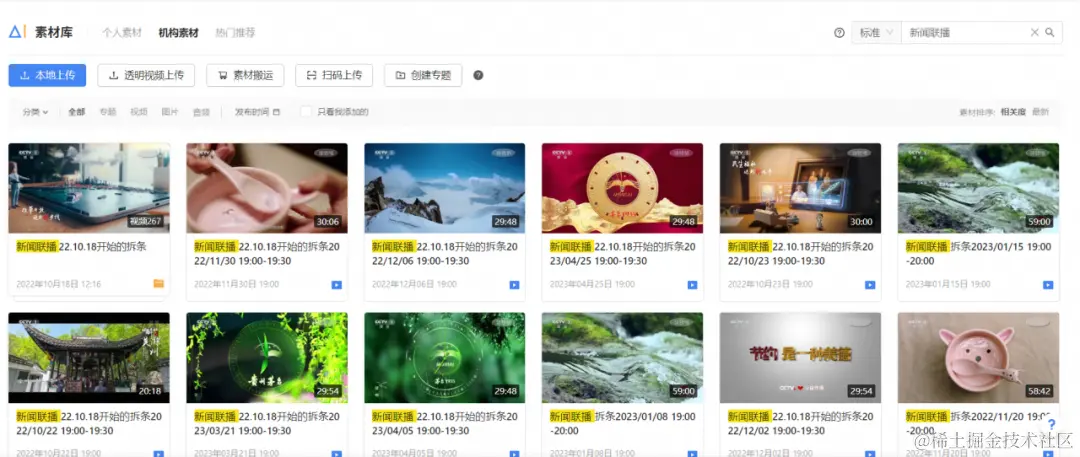Open 节约 grey thumbnail of 2022/12/02
The width and height of the screenshot is (1080, 457).
tap(800, 358)
